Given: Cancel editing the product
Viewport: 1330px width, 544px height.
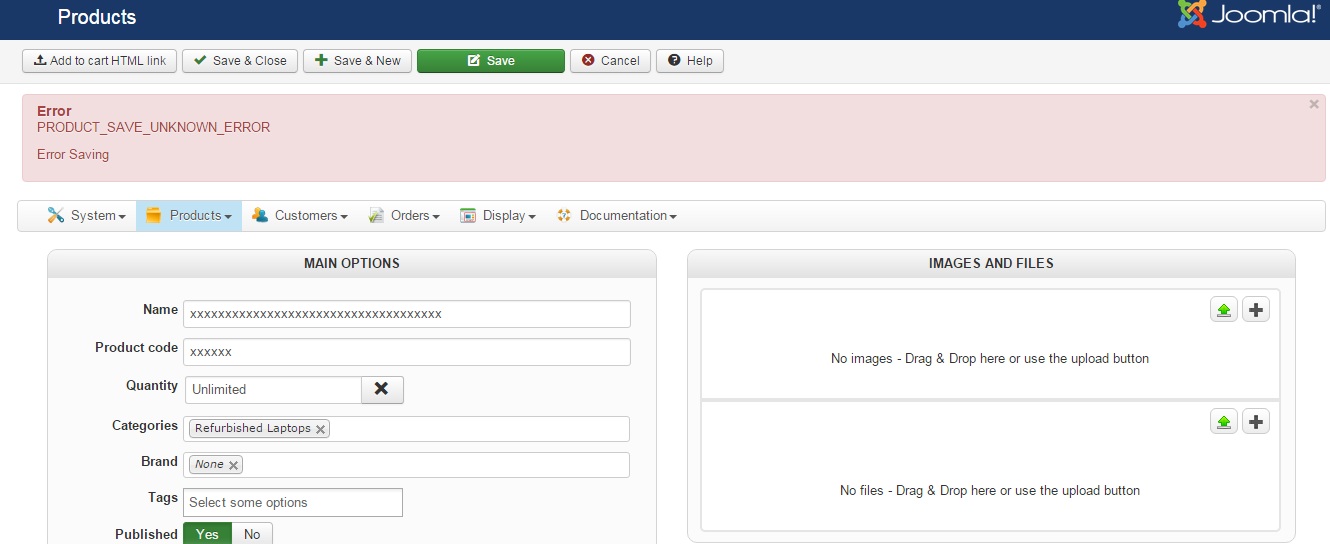Looking at the screenshot, I should pyautogui.click(x=610, y=61).
